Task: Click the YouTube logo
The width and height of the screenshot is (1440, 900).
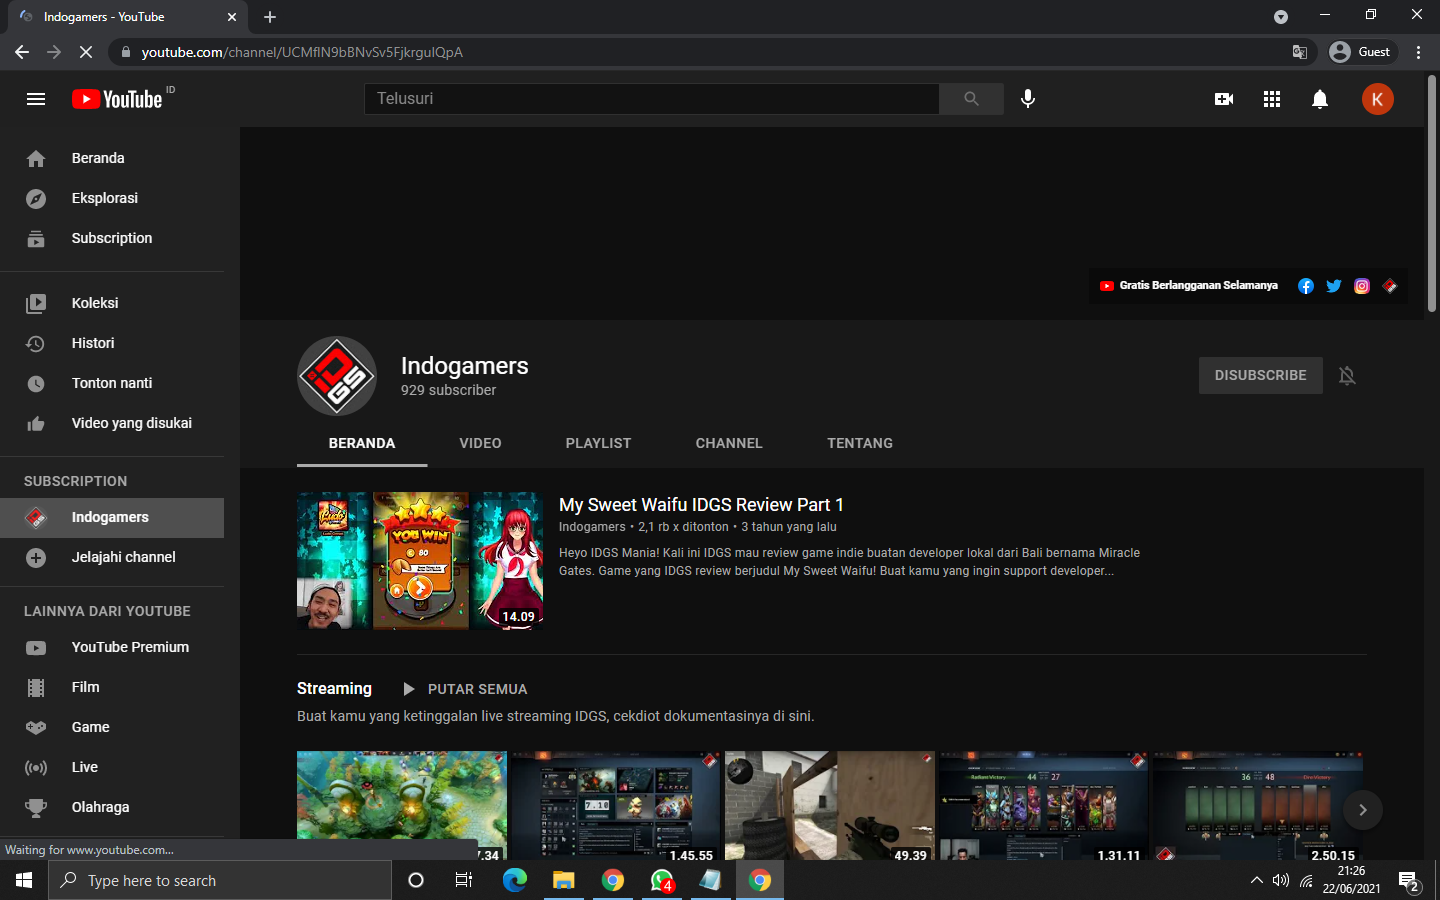Action: pos(117,99)
